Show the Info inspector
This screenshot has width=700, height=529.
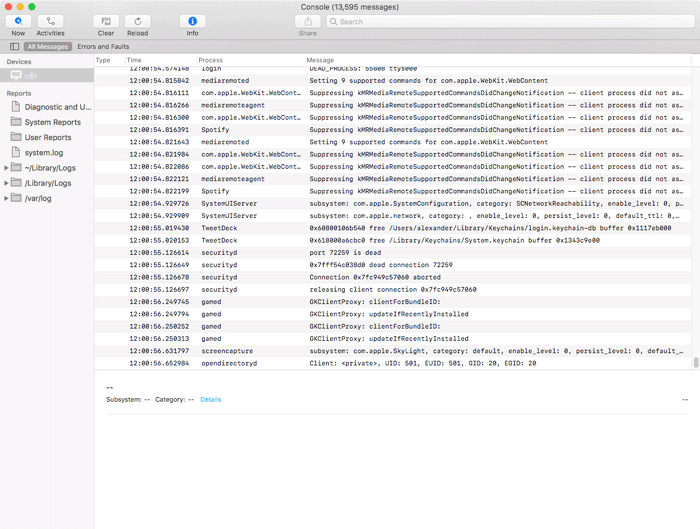coord(192,21)
